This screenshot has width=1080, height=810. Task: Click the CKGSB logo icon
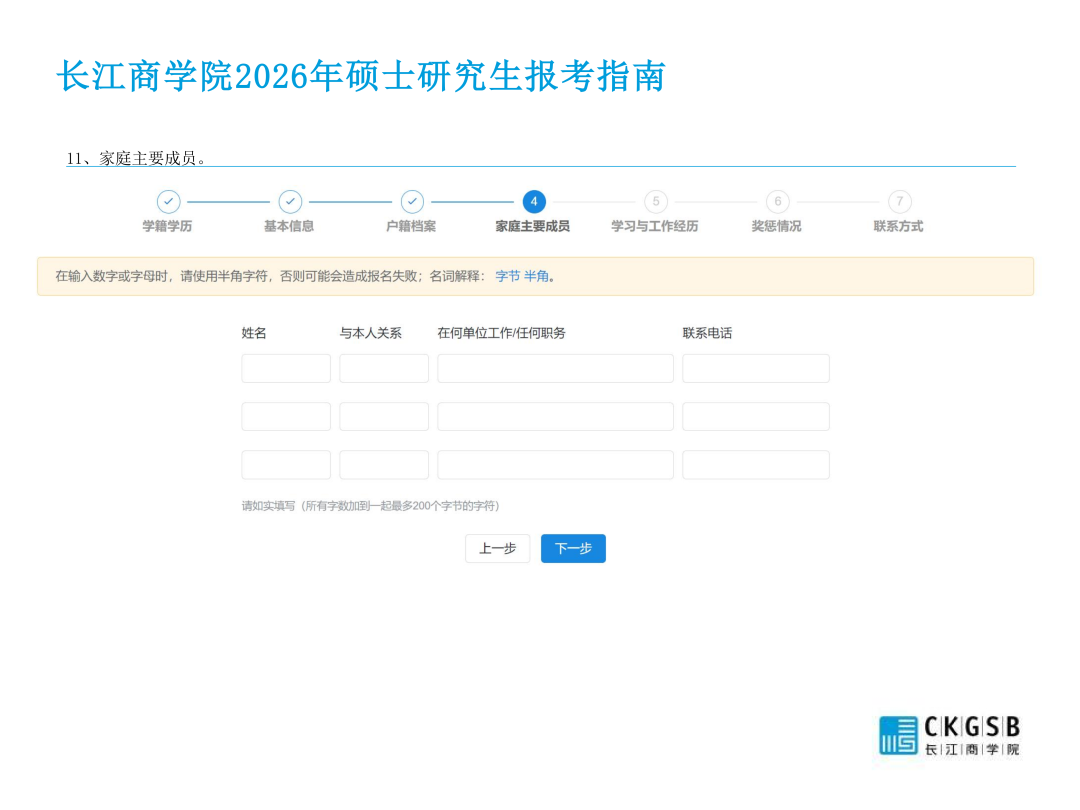click(x=898, y=735)
